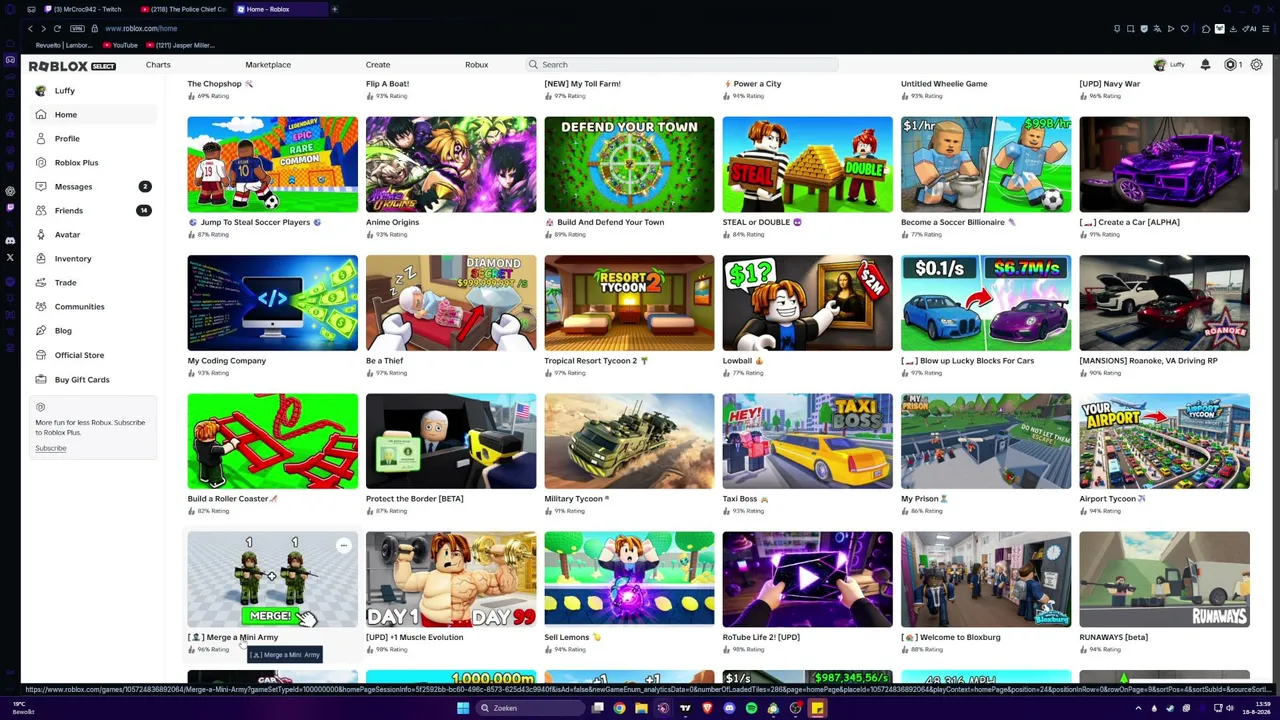This screenshot has width=1280, height=720.
Task: Open Build And Defend Your Town thumbnail
Action: click(629, 165)
